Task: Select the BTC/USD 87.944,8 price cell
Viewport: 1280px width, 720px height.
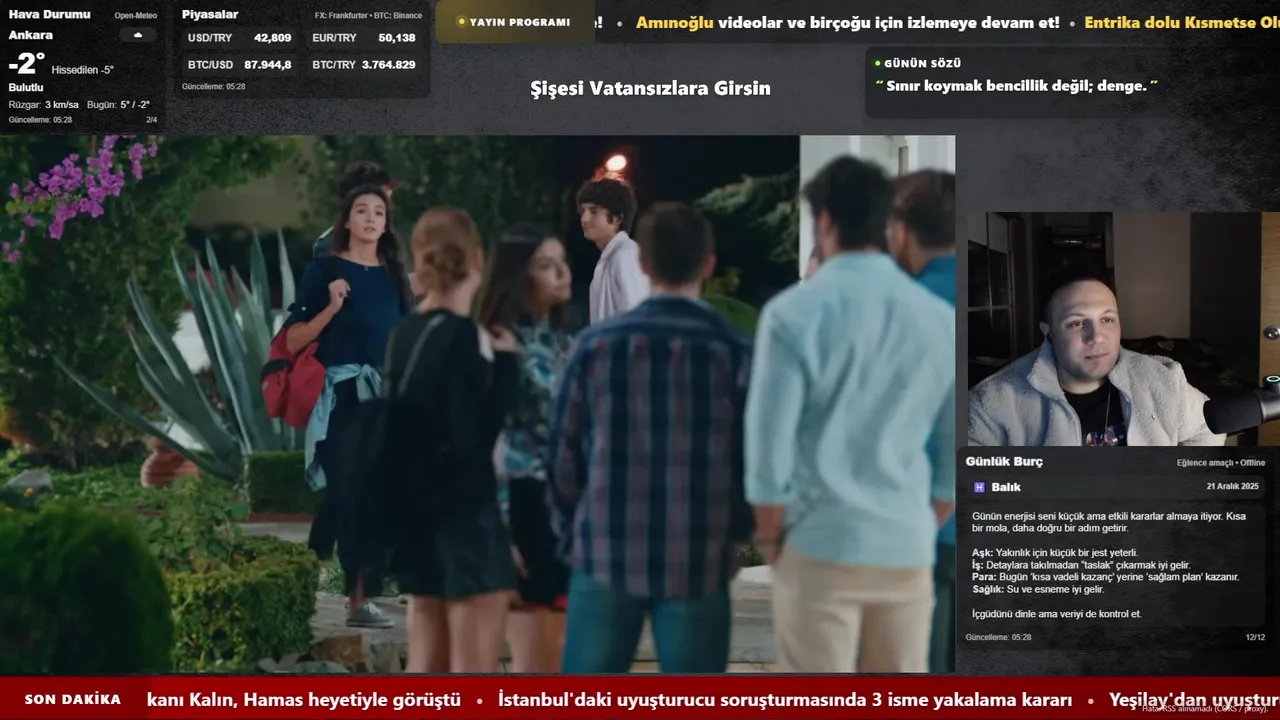Action: pos(239,65)
